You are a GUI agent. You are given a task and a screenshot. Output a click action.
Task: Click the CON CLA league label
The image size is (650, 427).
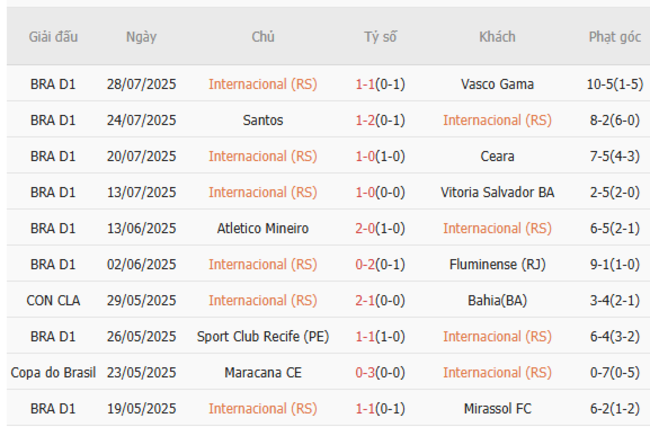[x=53, y=300]
